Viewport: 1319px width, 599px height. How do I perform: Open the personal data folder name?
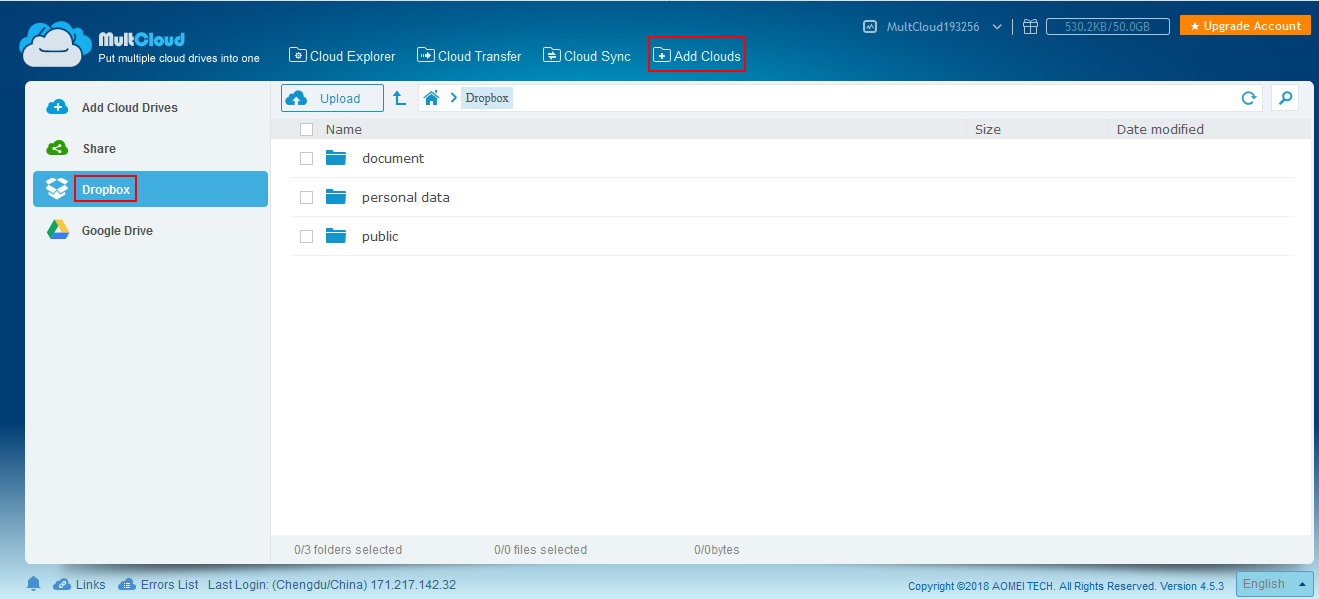point(406,197)
